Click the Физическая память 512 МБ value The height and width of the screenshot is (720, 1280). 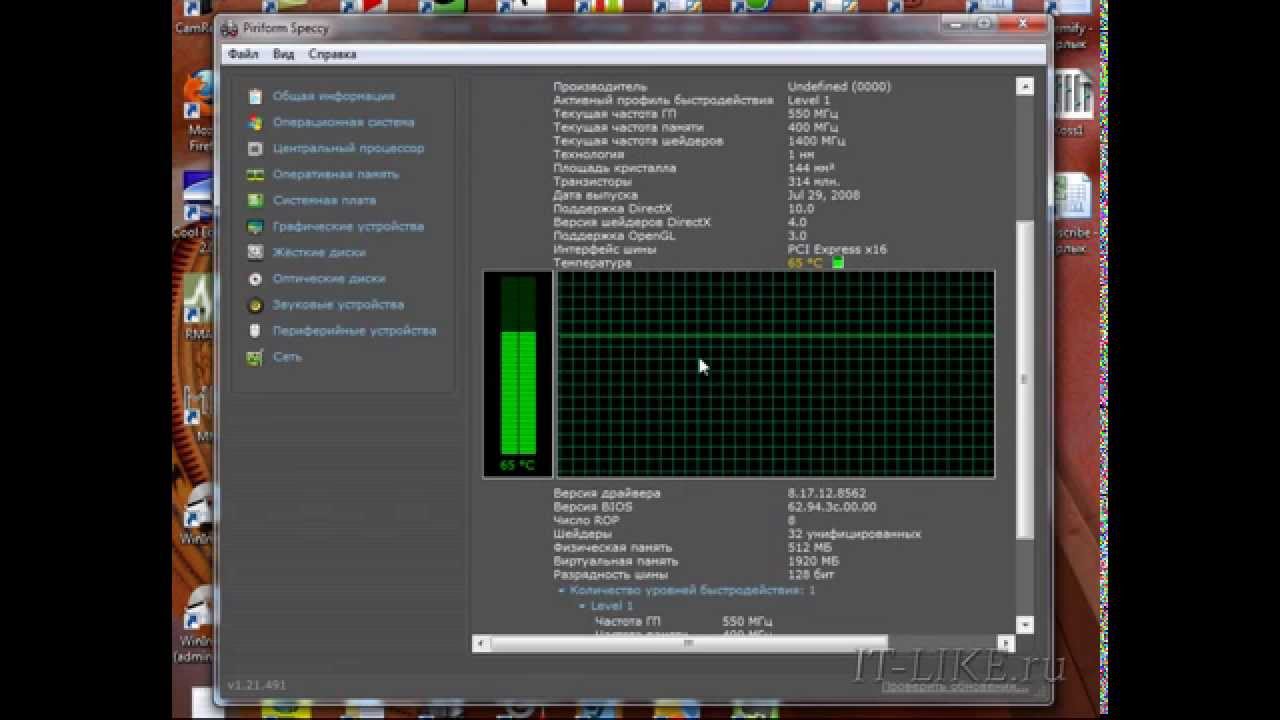809,548
